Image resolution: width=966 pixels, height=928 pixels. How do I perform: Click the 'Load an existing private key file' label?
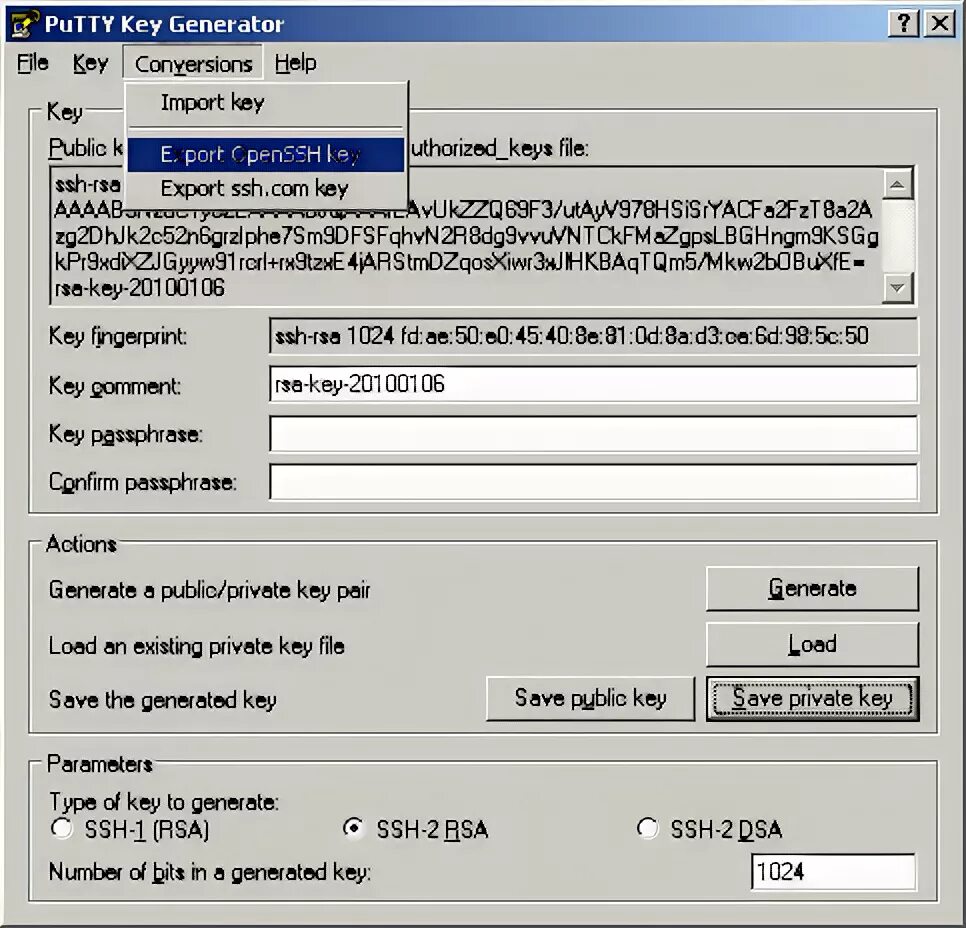197,646
